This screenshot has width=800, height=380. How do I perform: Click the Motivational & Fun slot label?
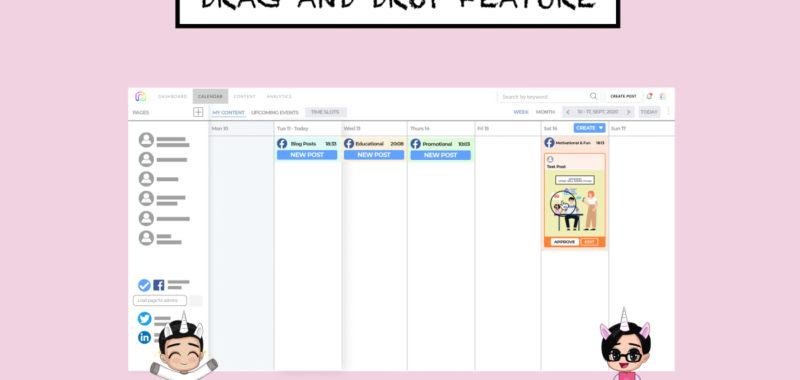[x=574, y=143]
